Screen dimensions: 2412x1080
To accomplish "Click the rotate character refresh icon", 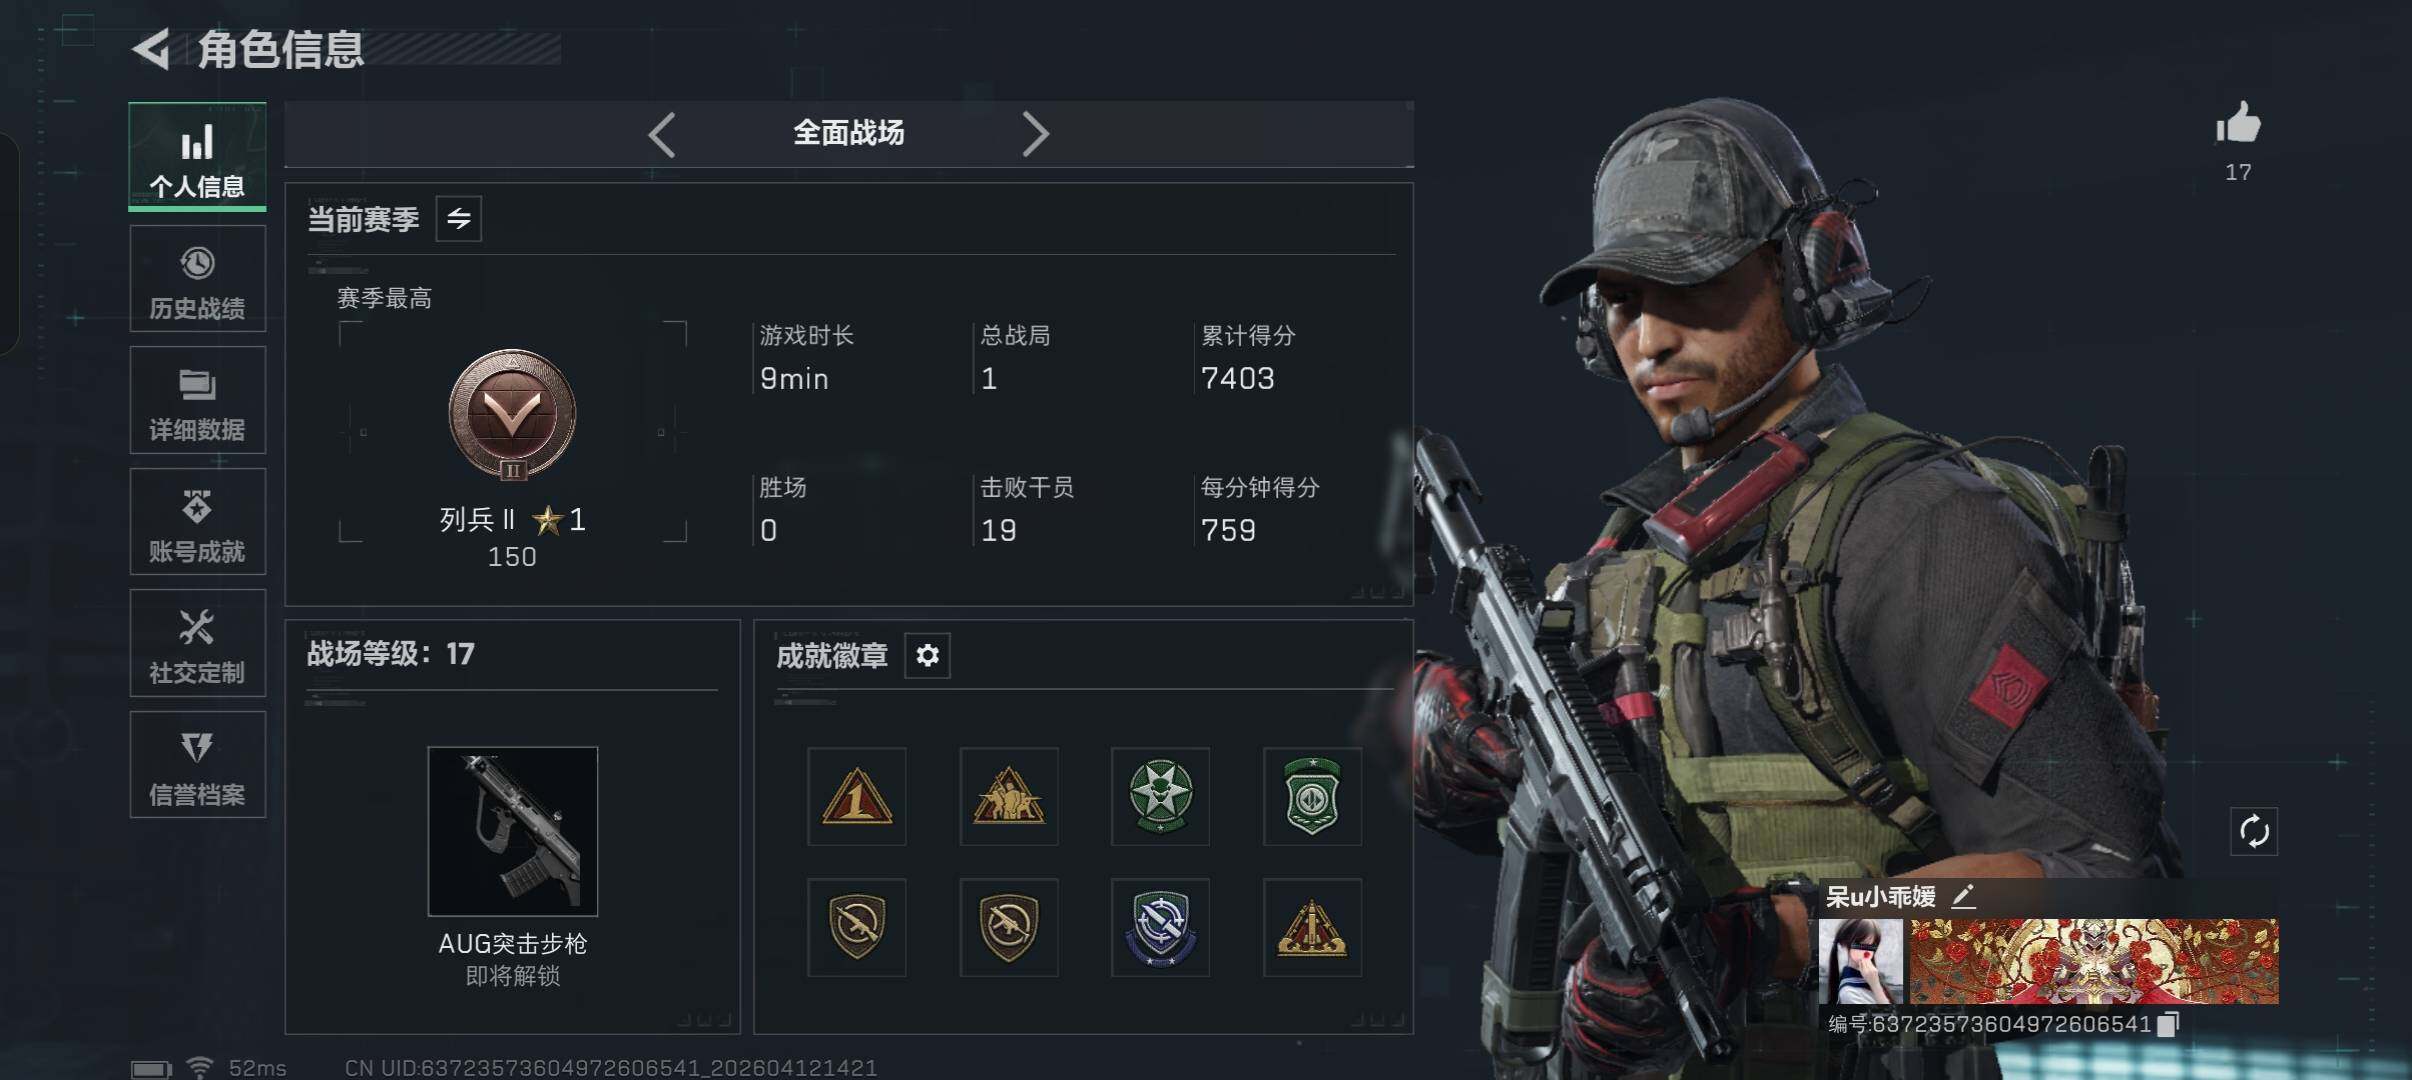I will click(2254, 832).
